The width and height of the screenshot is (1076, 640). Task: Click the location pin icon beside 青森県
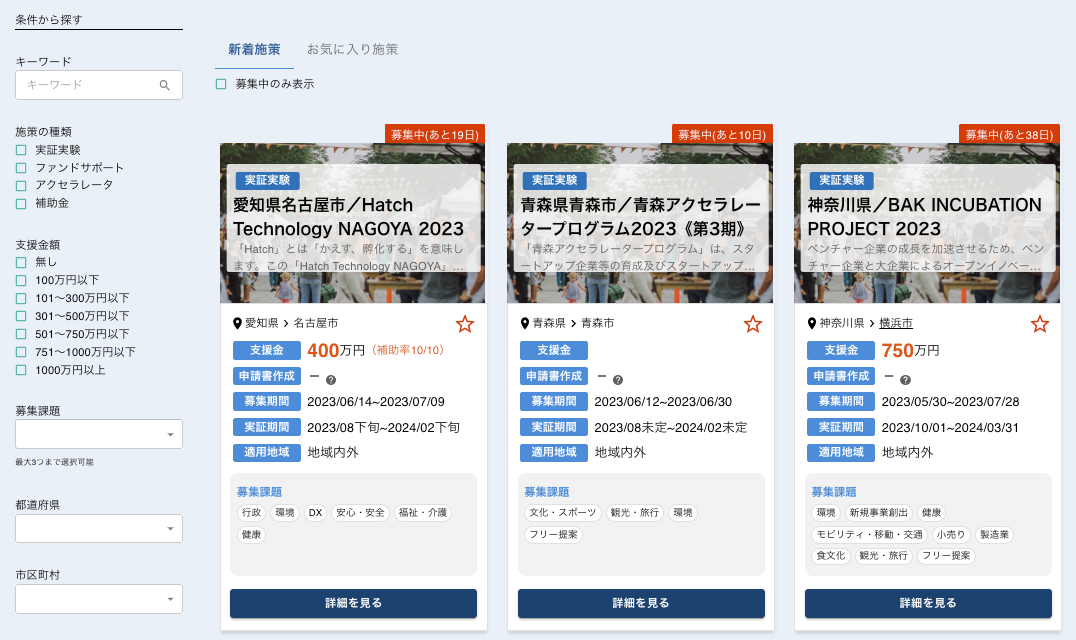point(525,323)
